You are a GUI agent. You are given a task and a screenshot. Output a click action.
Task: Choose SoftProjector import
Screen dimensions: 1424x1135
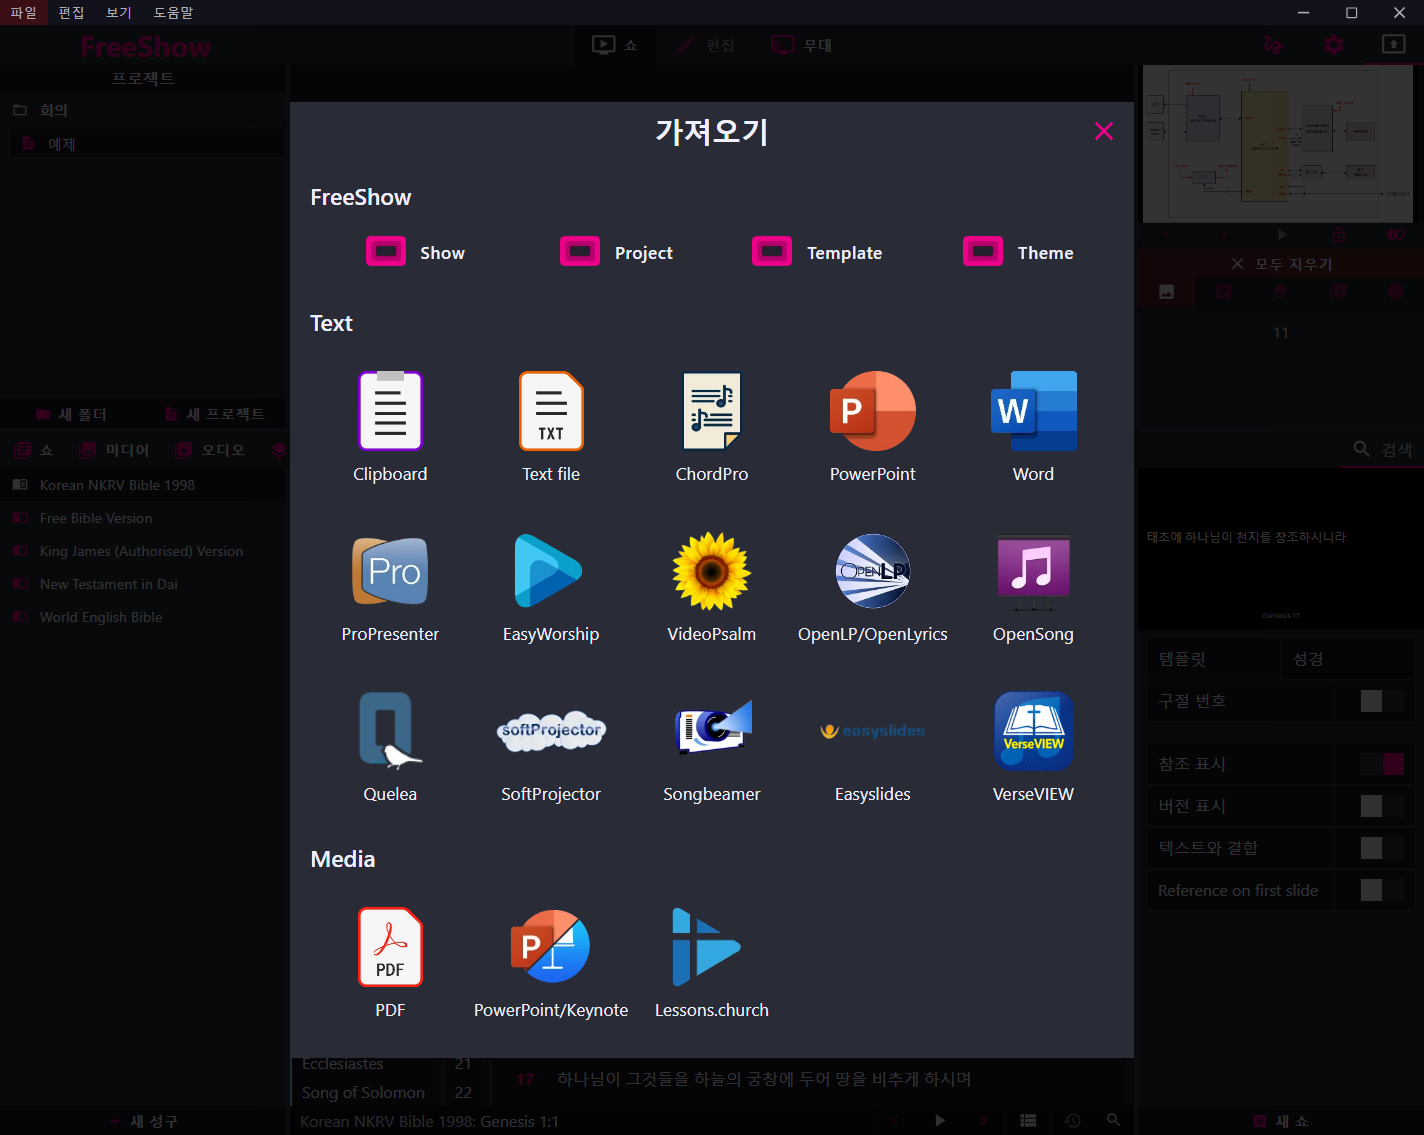pyautogui.click(x=551, y=747)
